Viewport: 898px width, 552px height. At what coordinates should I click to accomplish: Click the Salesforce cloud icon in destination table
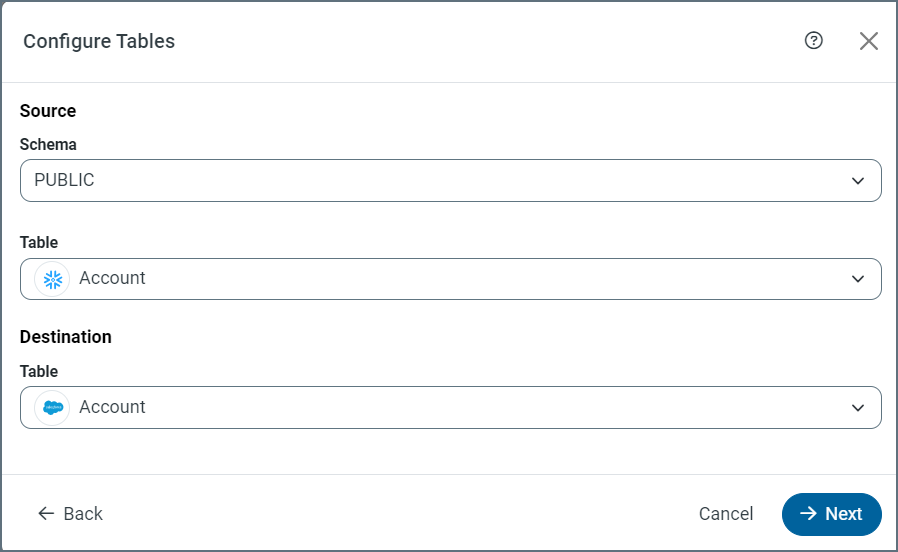point(52,408)
